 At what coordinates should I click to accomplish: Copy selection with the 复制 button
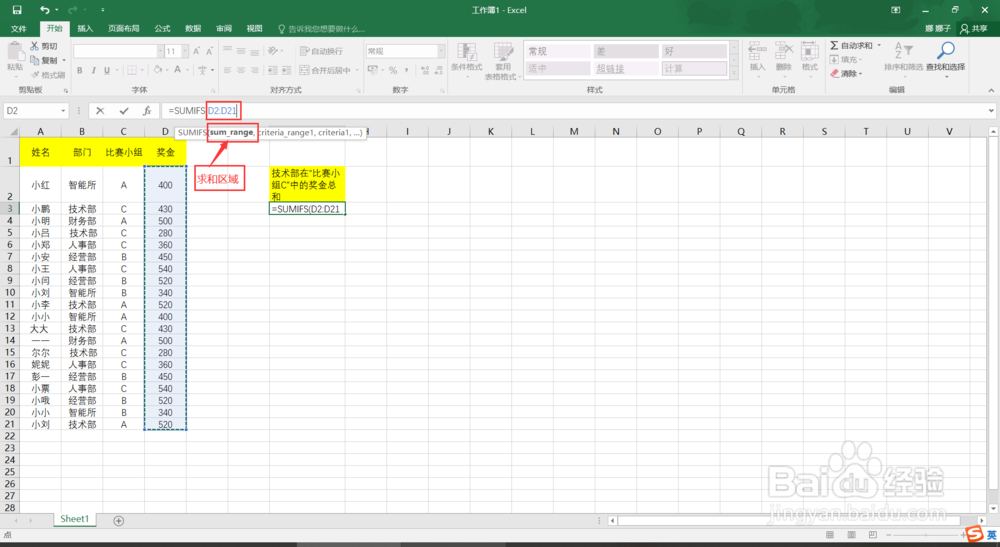coord(45,61)
